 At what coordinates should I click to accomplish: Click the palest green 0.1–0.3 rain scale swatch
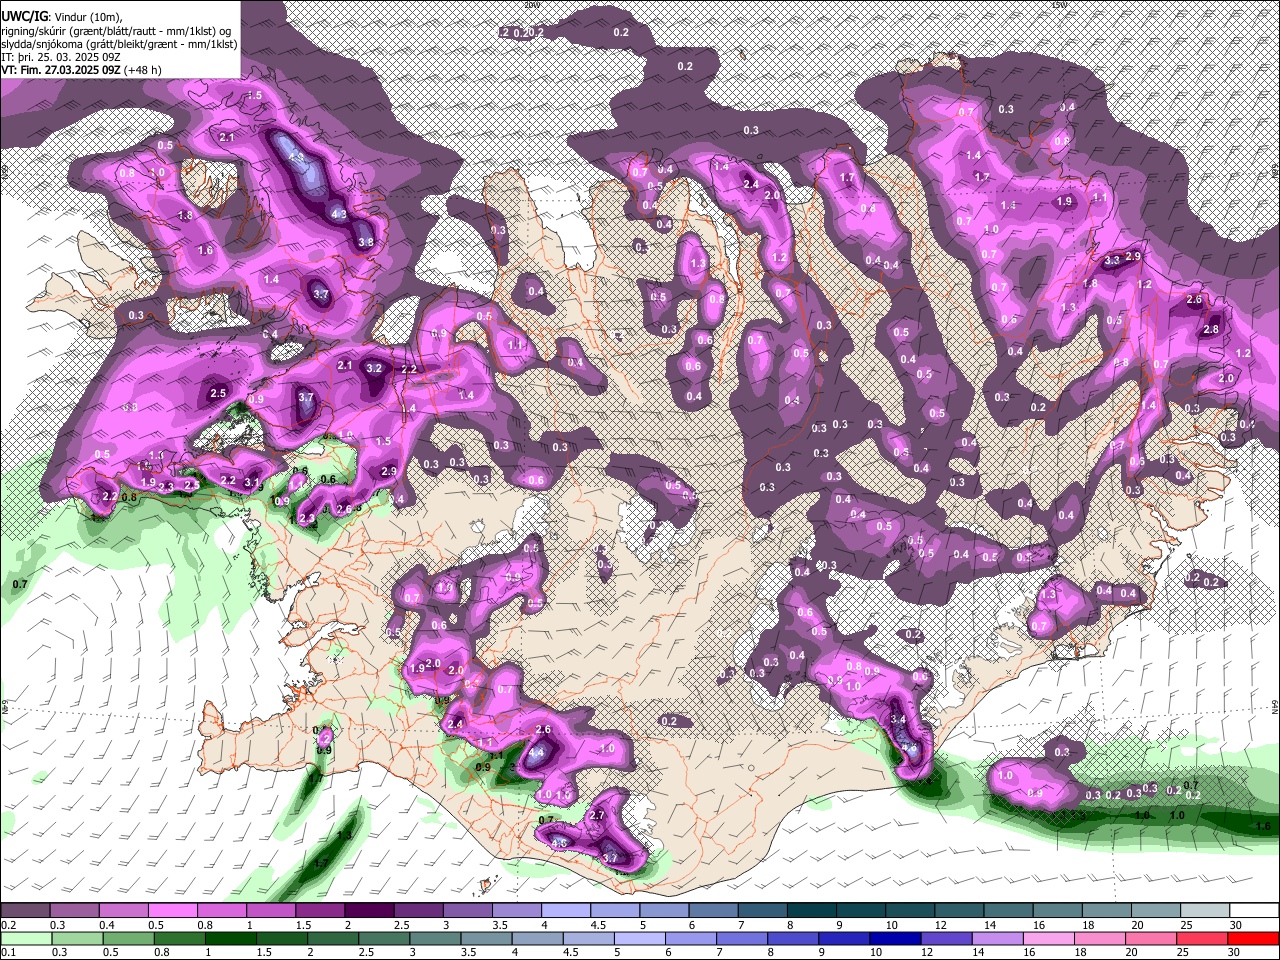click(x=26, y=939)
